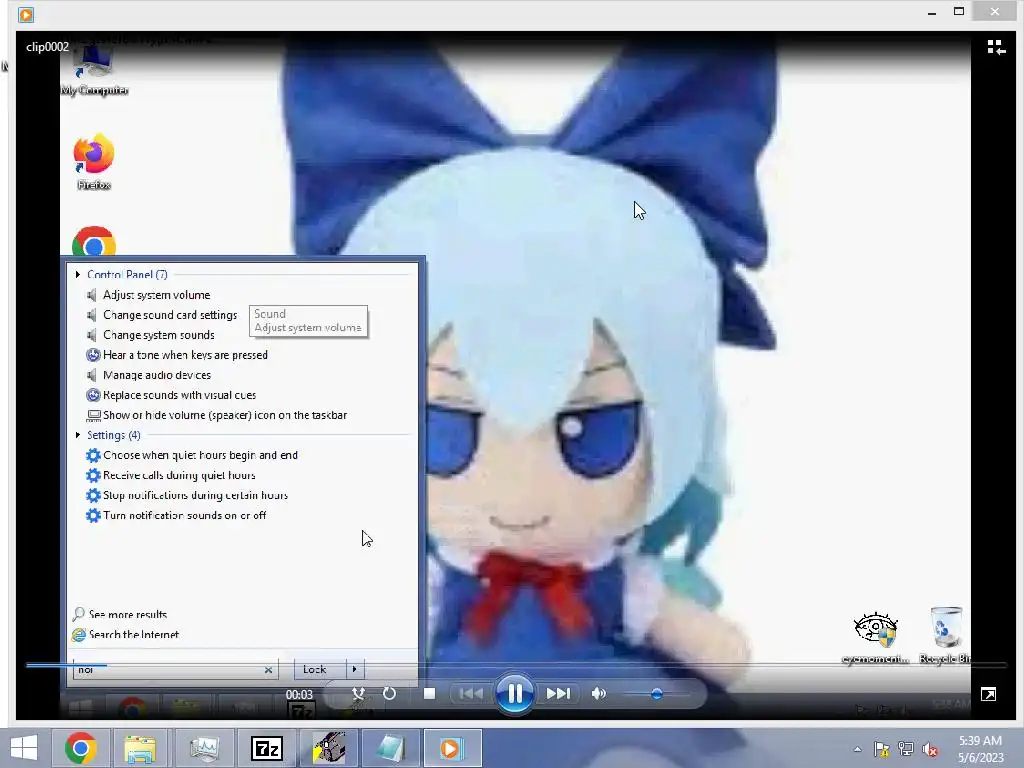Click Show or hide volume icon result

coord(225,415)
